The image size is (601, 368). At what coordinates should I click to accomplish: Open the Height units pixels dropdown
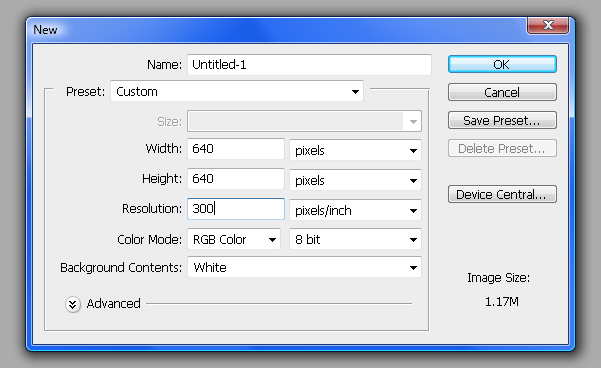pos(355,180)
